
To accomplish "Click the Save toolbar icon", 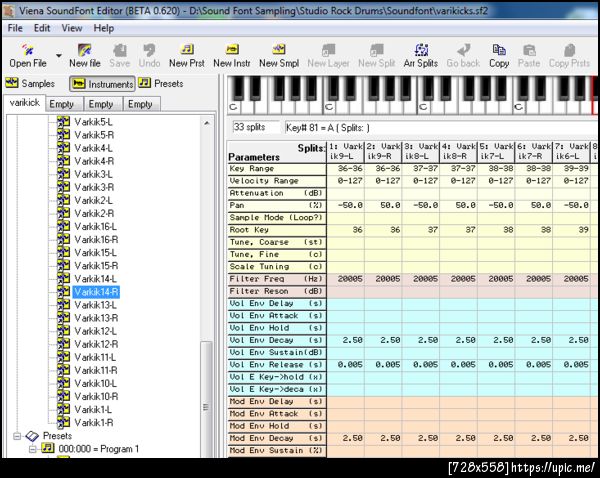I will click(x=120, y=55).
